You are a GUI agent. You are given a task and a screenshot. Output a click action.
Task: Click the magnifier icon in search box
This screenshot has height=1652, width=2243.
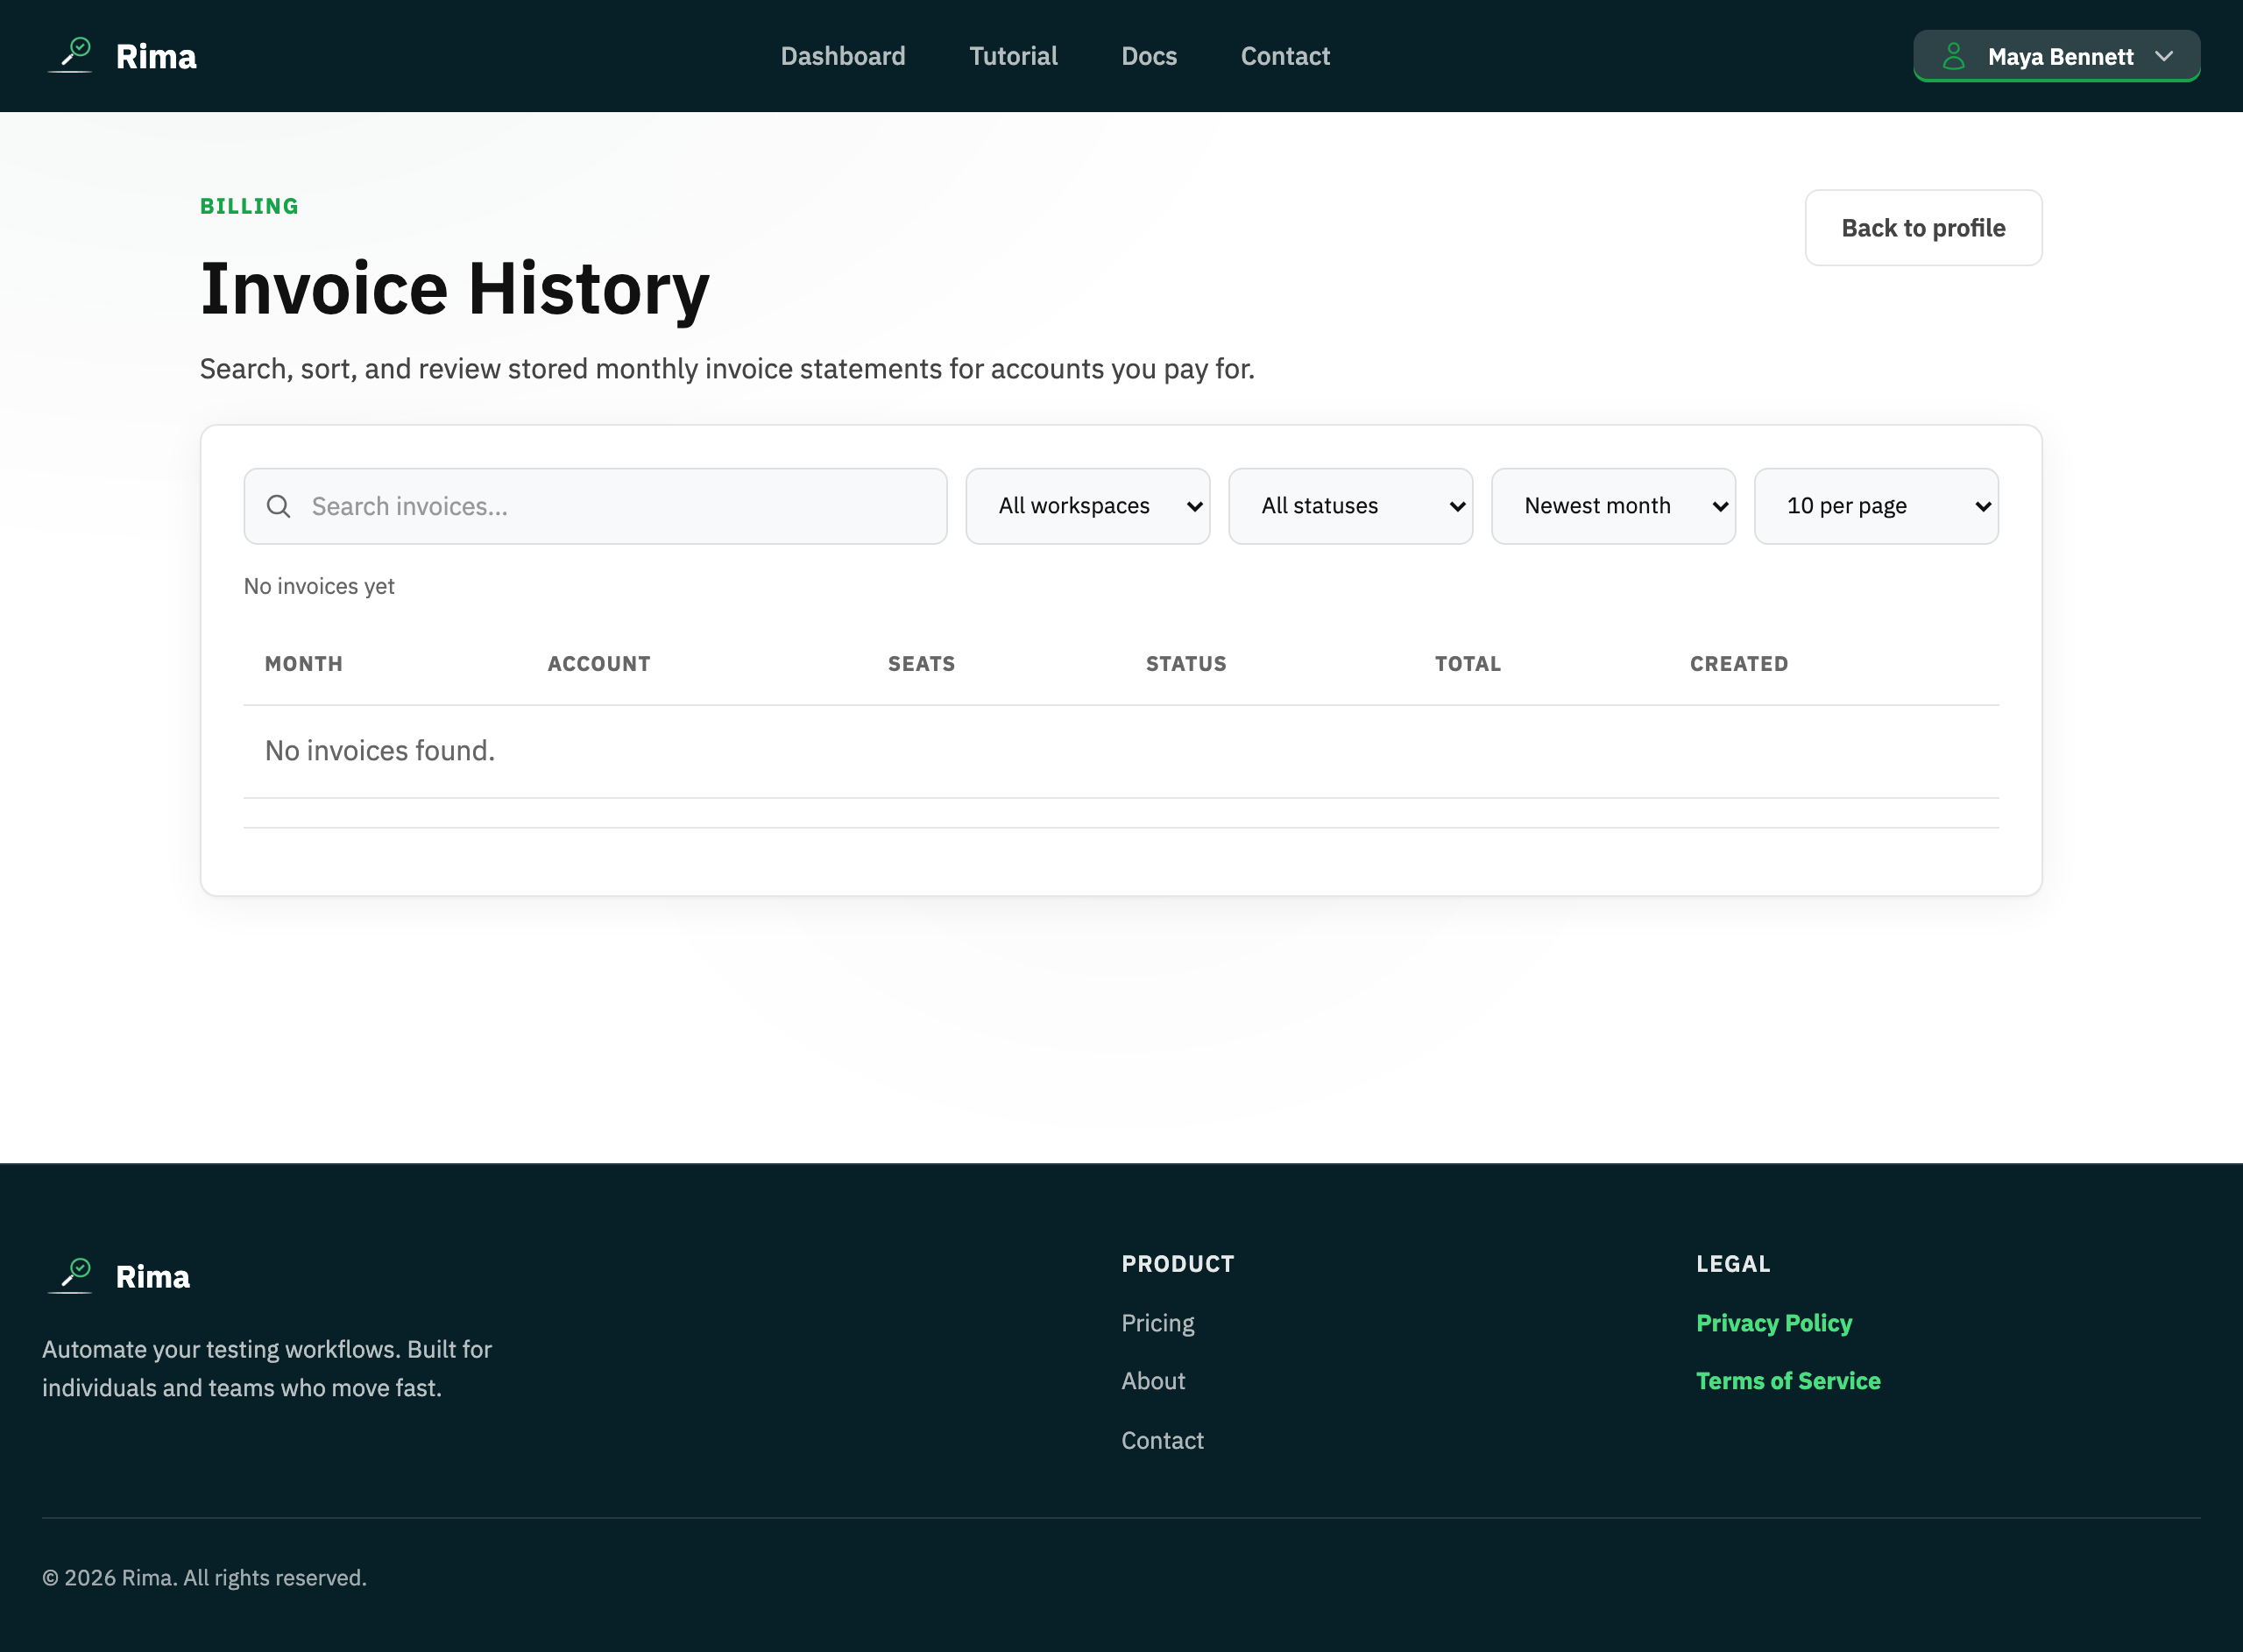tap(279, 506)
